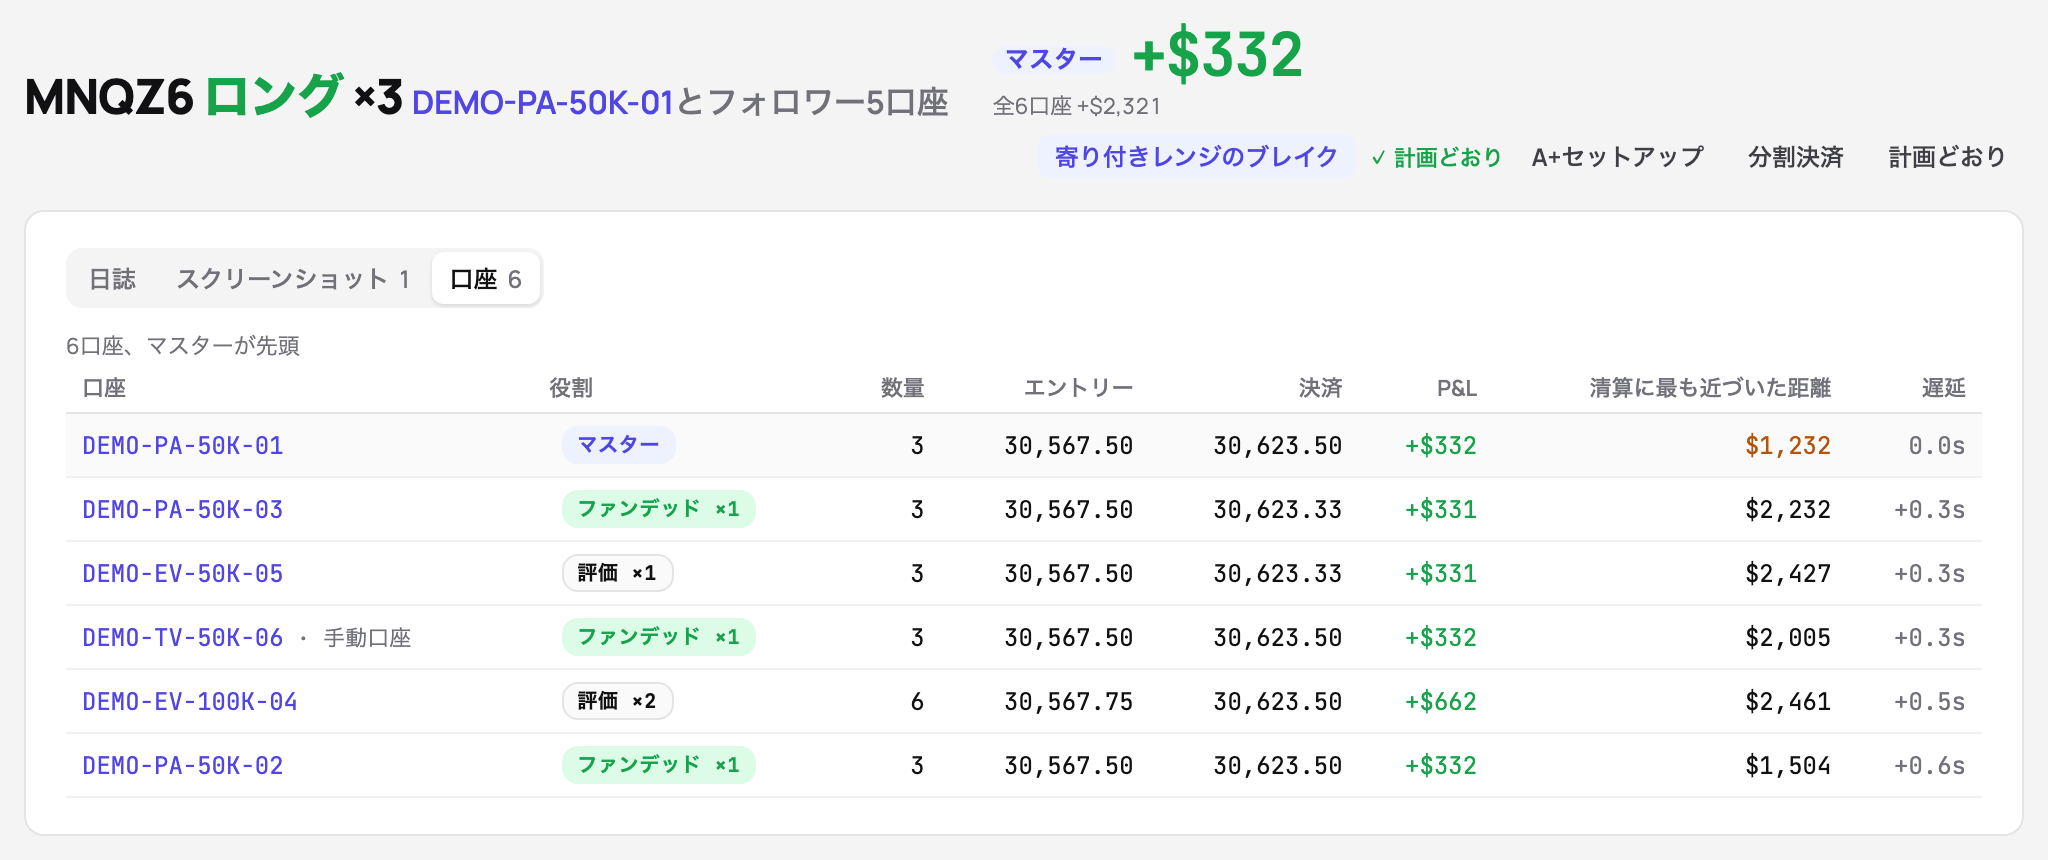Open the DEMO-PA-50K-03 account link

183,510
